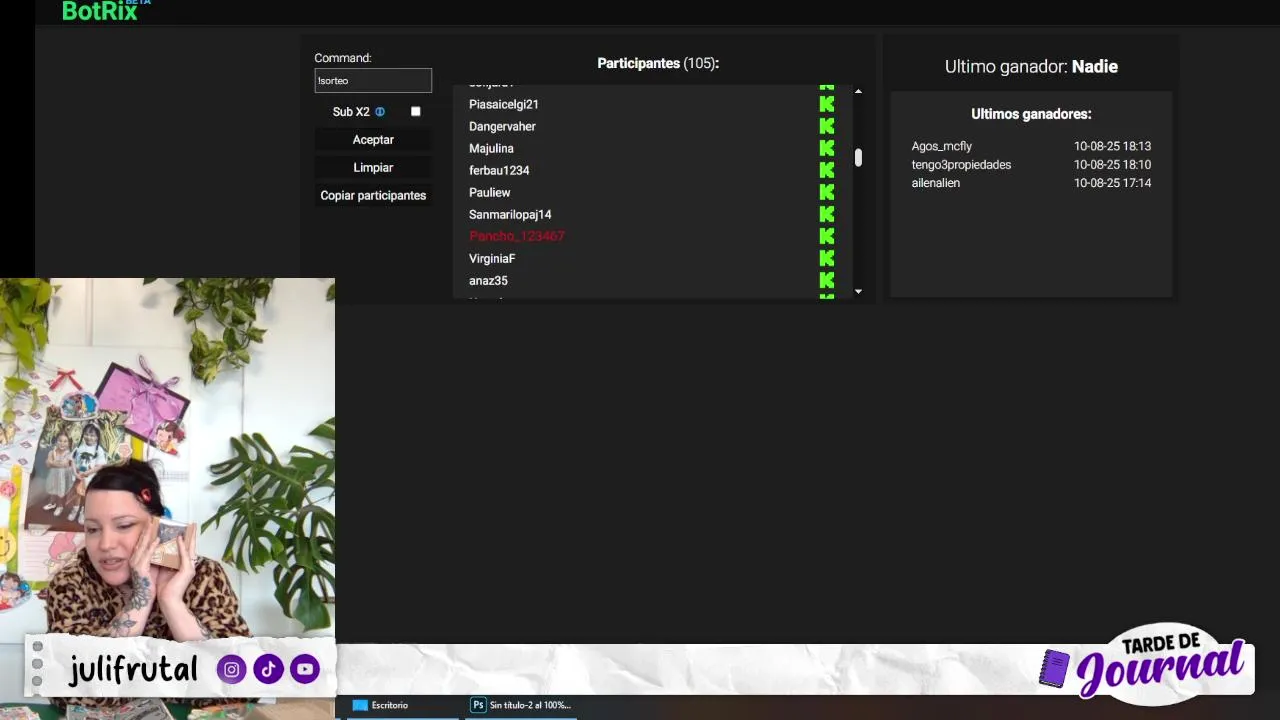This screenshot has width=1280, height=720.
Task: Click the Kick icon next to Dangervaher
Action: (827, 126)
